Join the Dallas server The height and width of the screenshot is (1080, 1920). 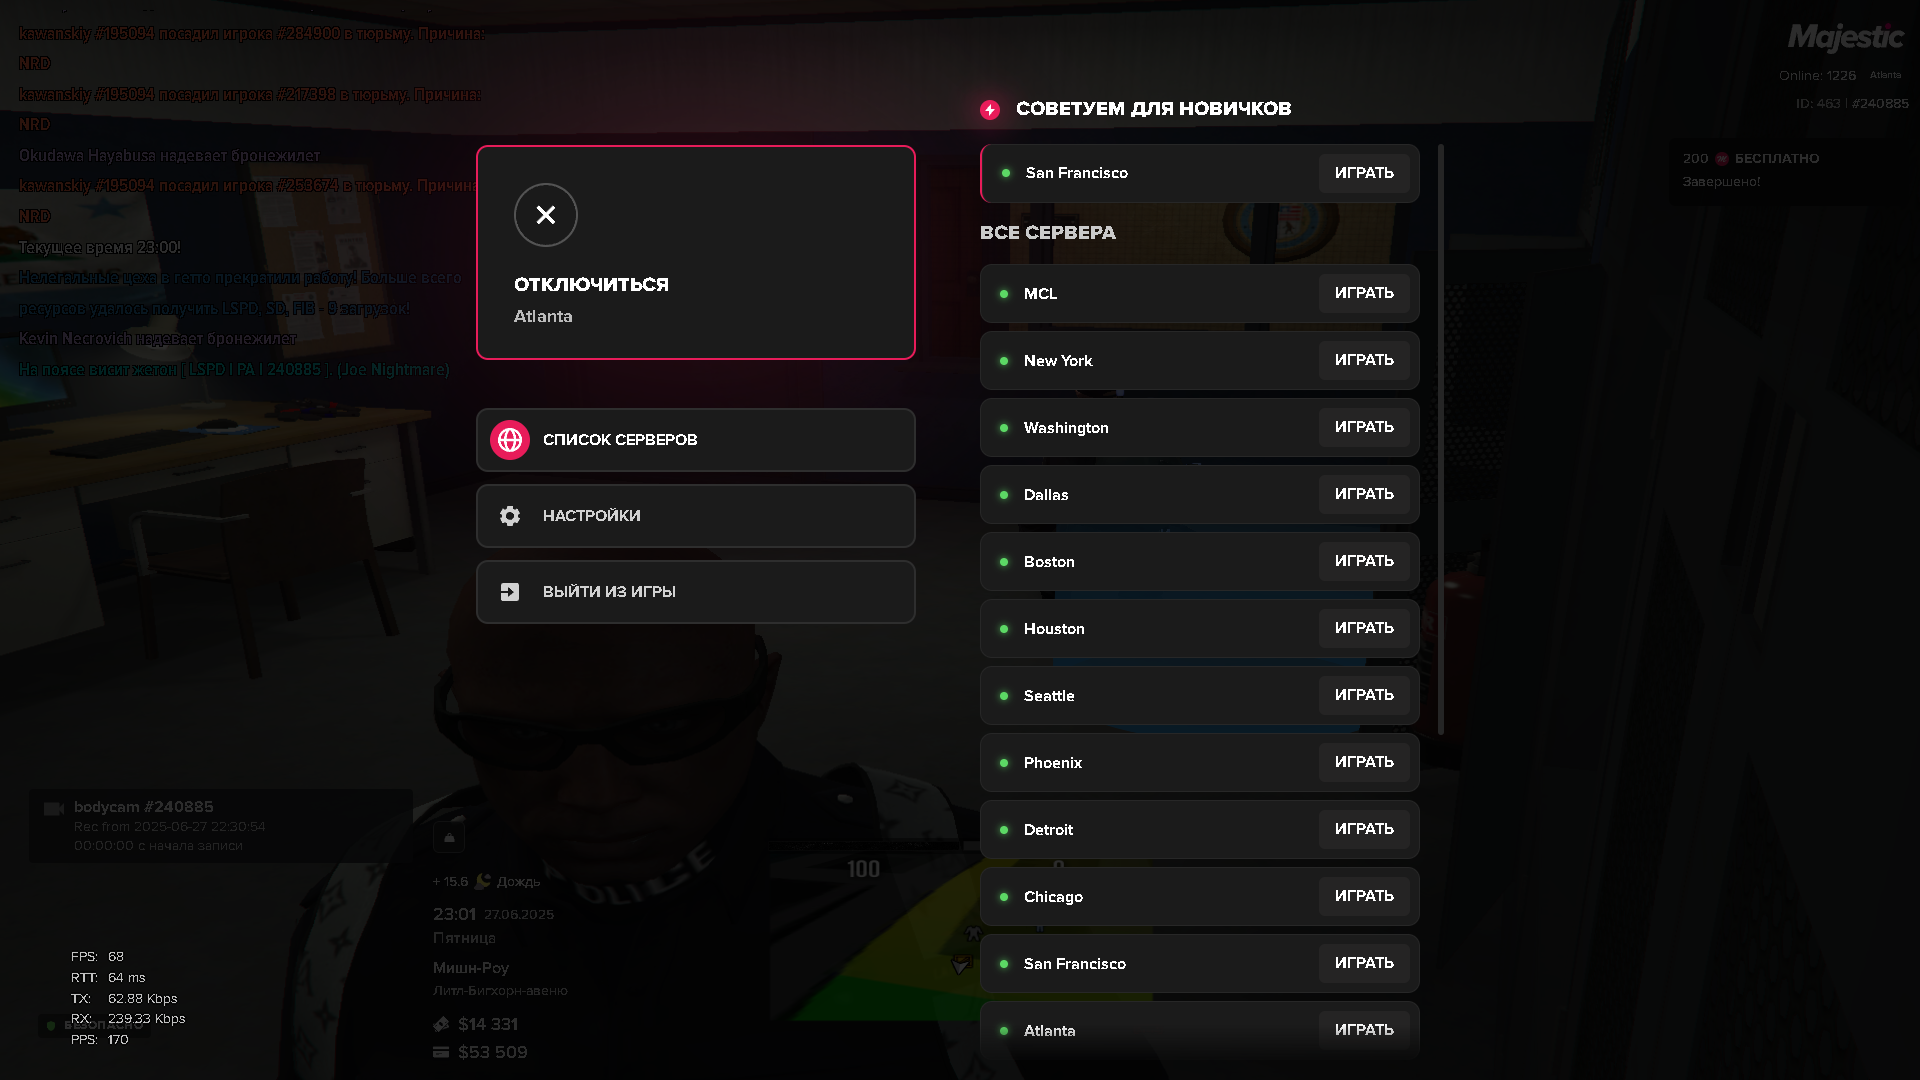coord(1364,494)
